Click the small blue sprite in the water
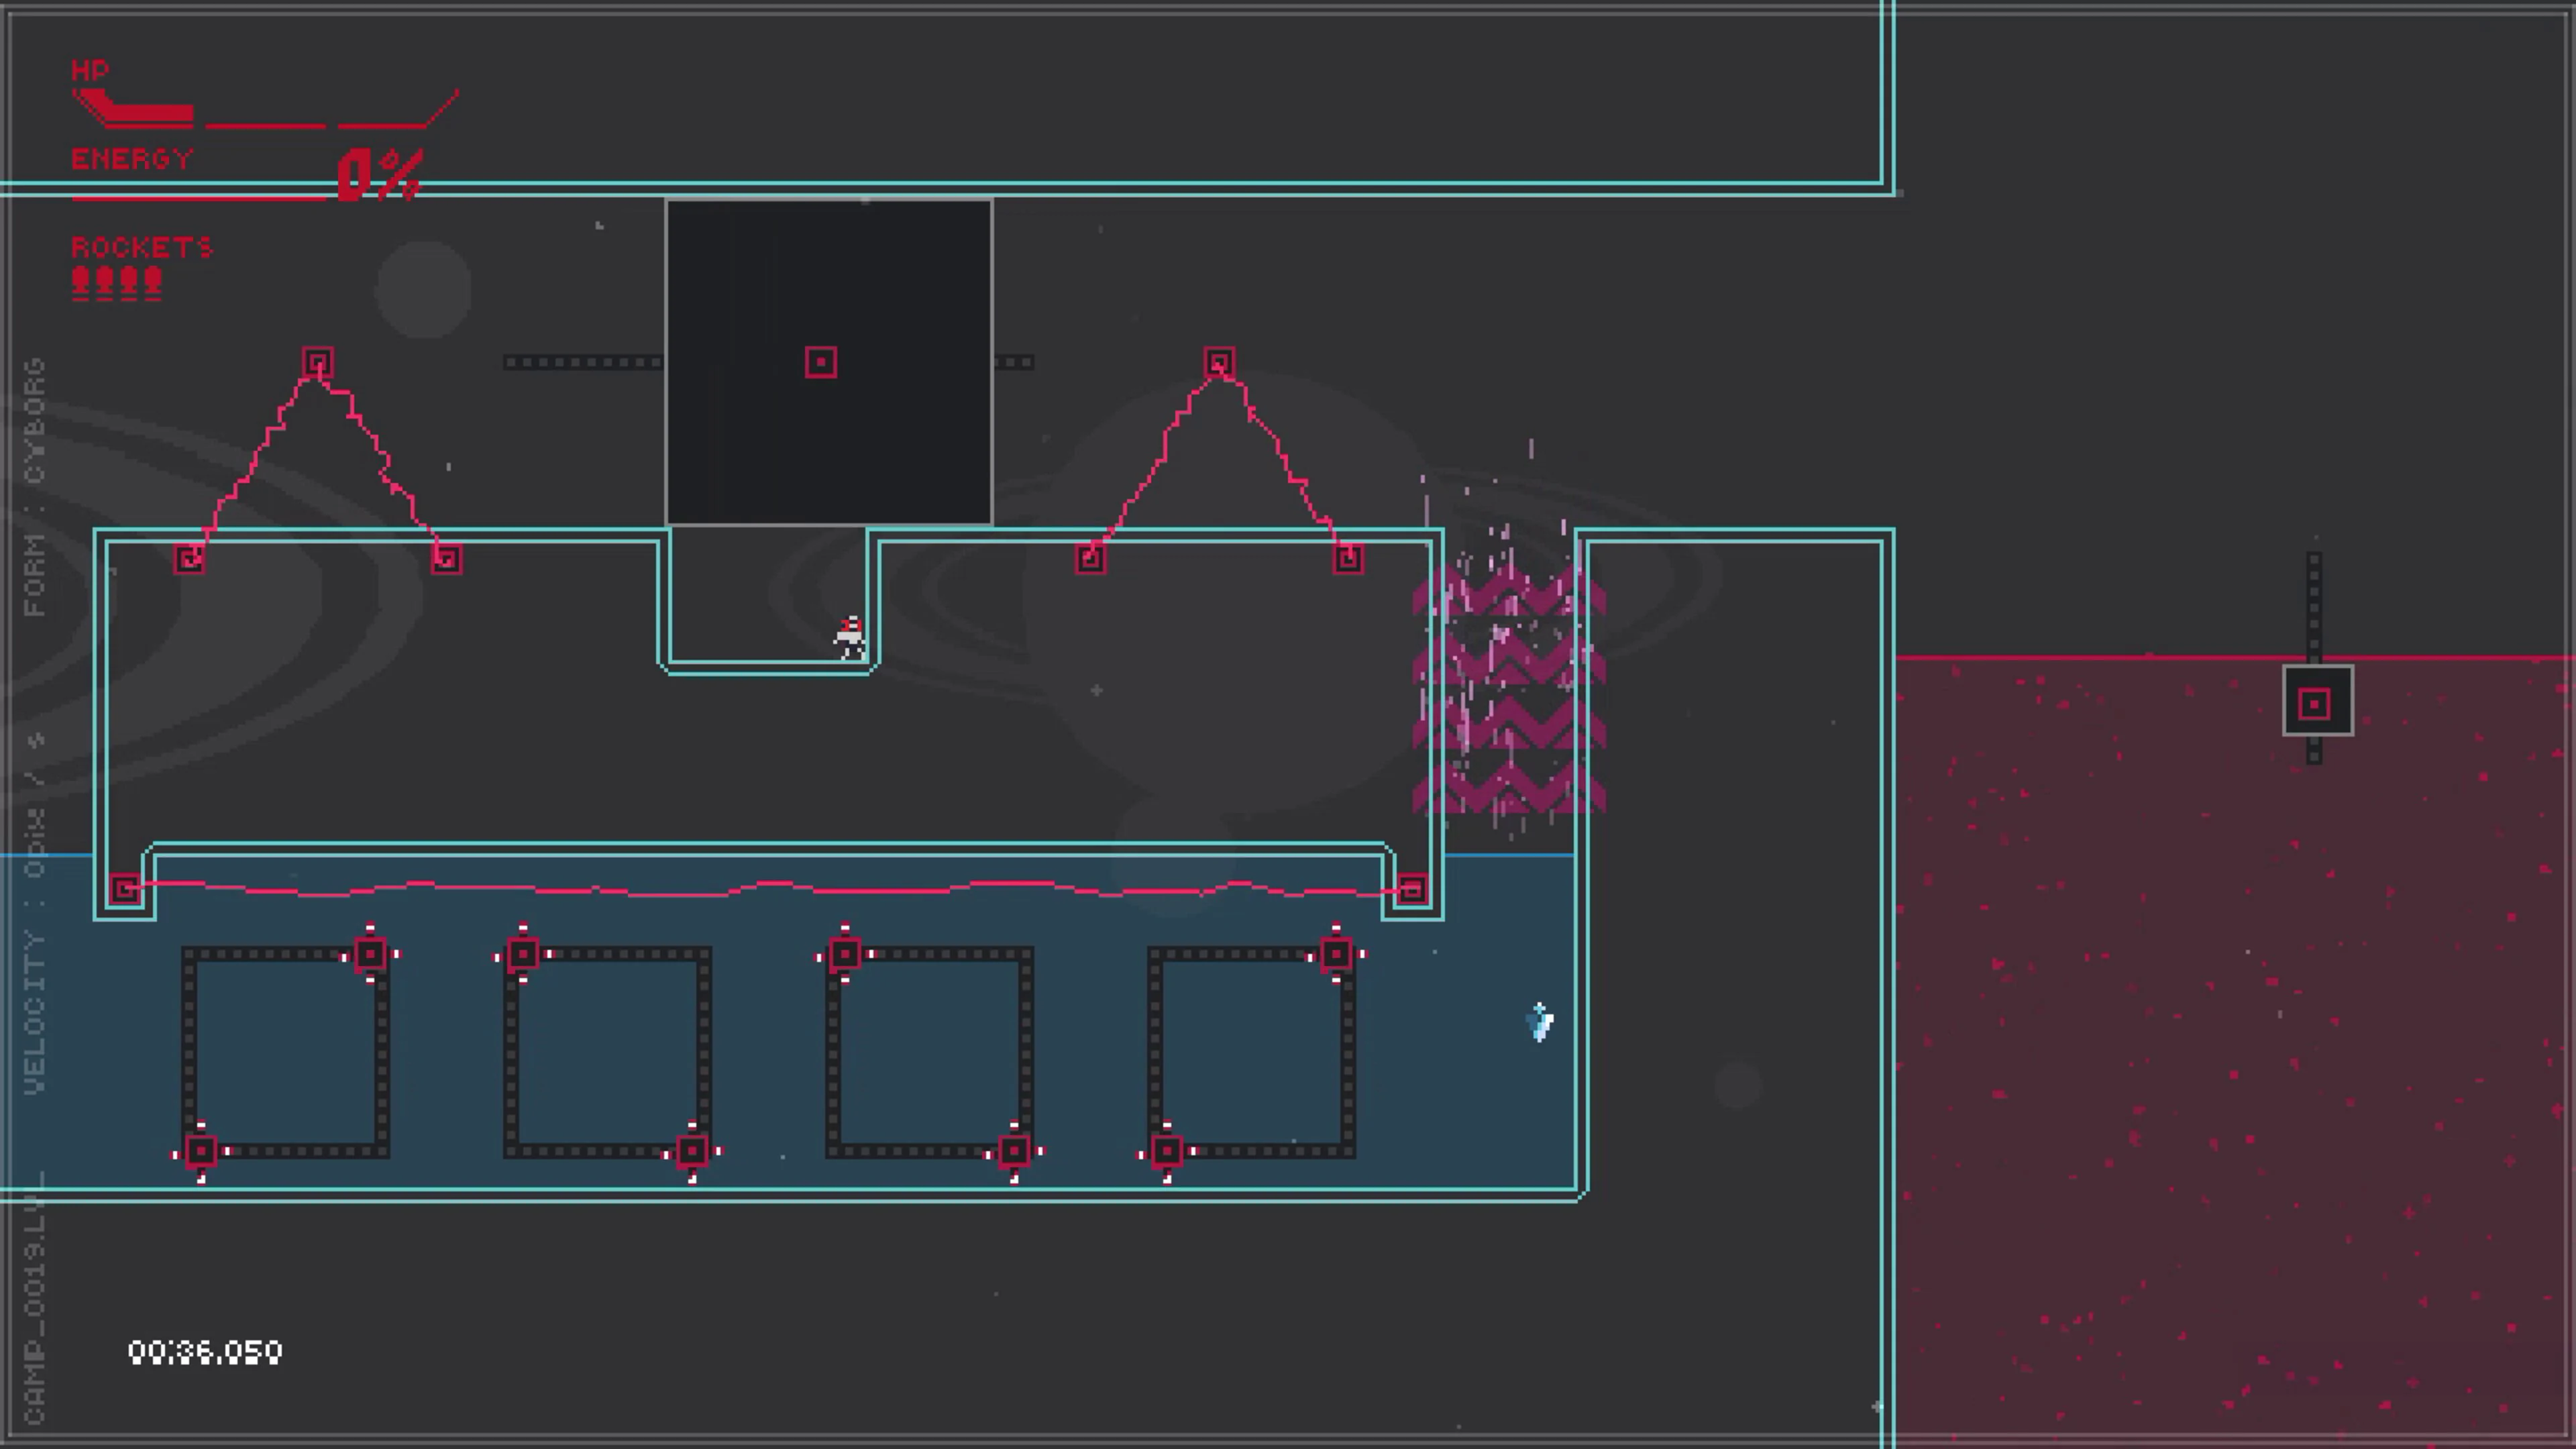This screenshot has height=1449, width=2576. (x=1539, y=1022)
